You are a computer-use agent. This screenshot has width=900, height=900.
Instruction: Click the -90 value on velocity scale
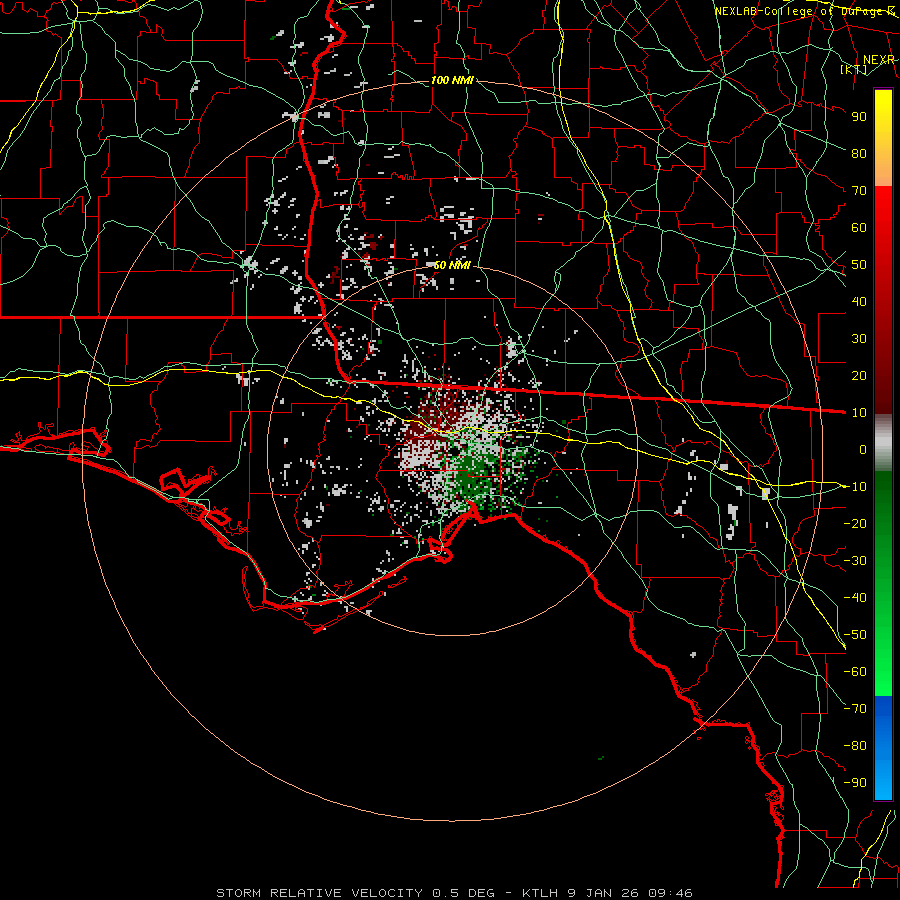(855, 783)
